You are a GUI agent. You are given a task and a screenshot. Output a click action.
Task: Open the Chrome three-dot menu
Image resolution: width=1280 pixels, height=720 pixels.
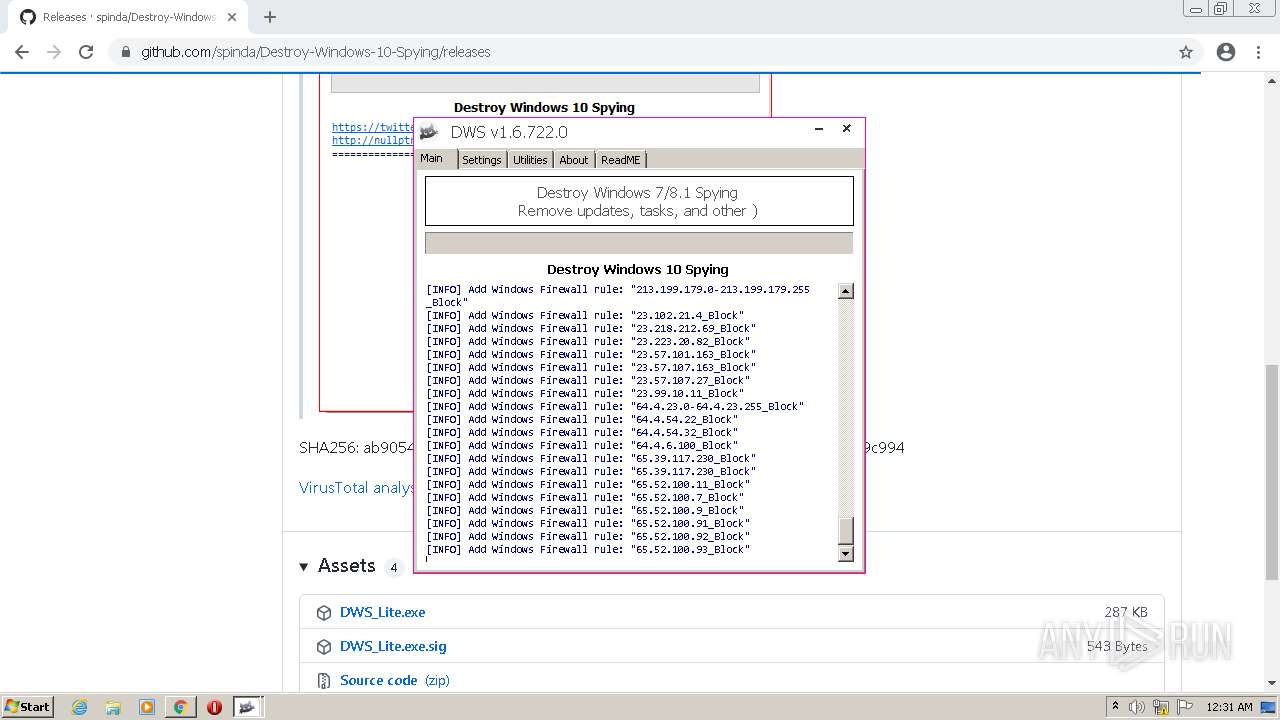(x=1258, y=52)
